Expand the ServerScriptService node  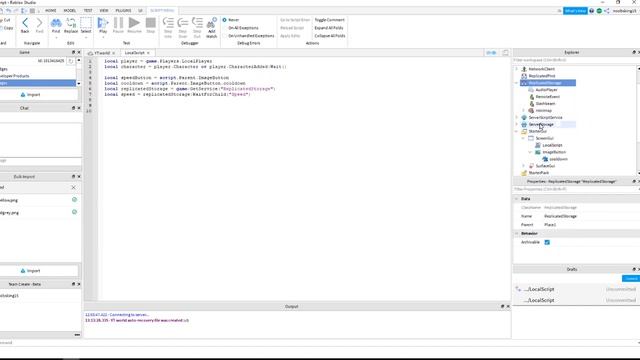[x=516, y=117]
